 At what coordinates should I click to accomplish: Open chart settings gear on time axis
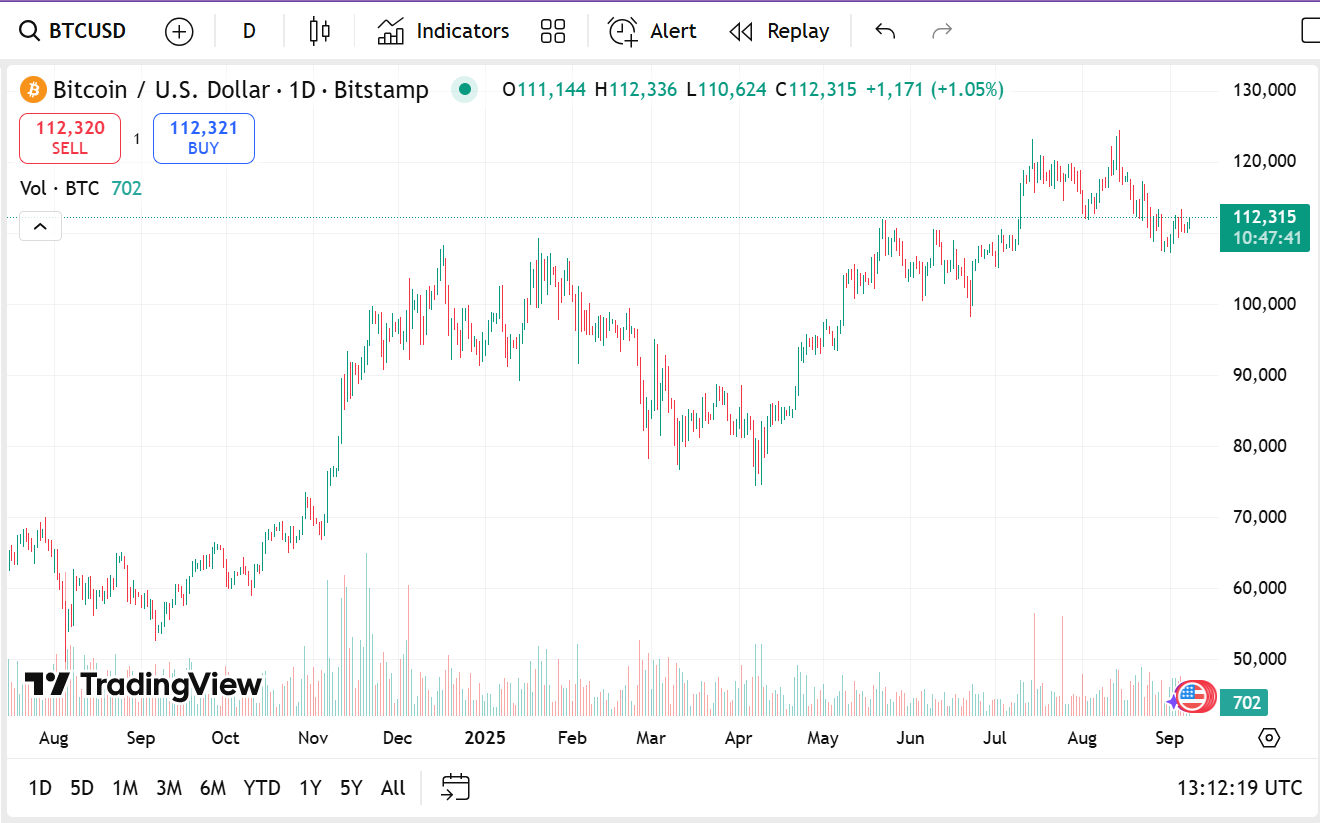(x=1269, y=738)
